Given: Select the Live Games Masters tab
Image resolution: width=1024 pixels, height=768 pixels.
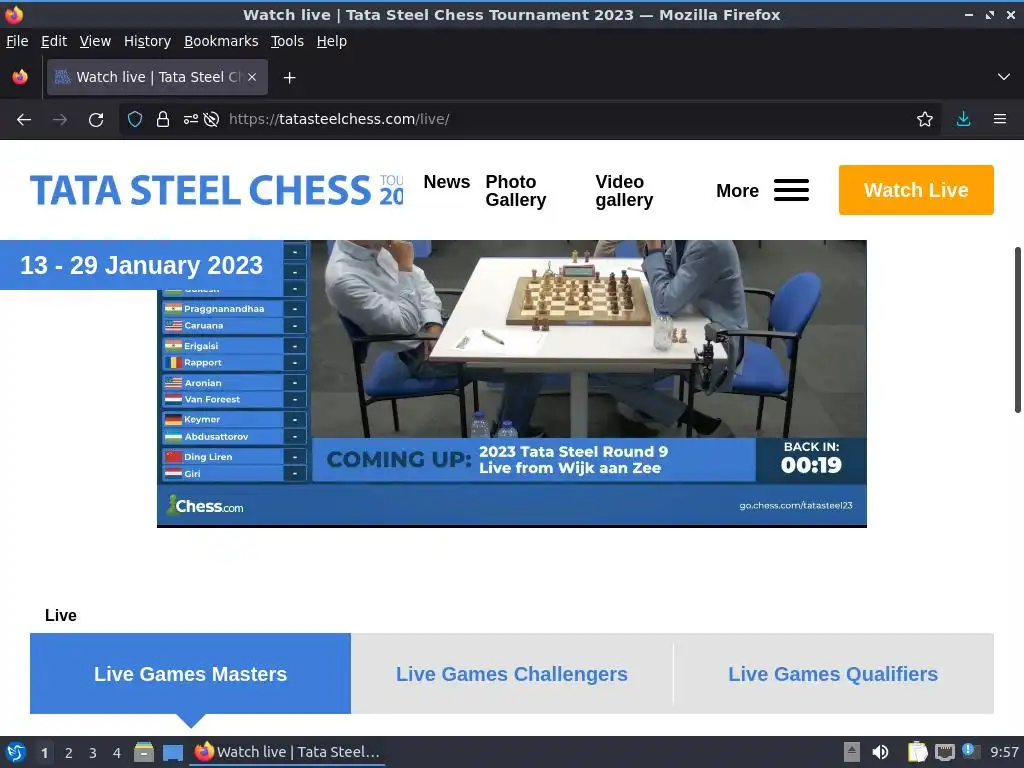Looking at the screenshot, I should [190, 673].
